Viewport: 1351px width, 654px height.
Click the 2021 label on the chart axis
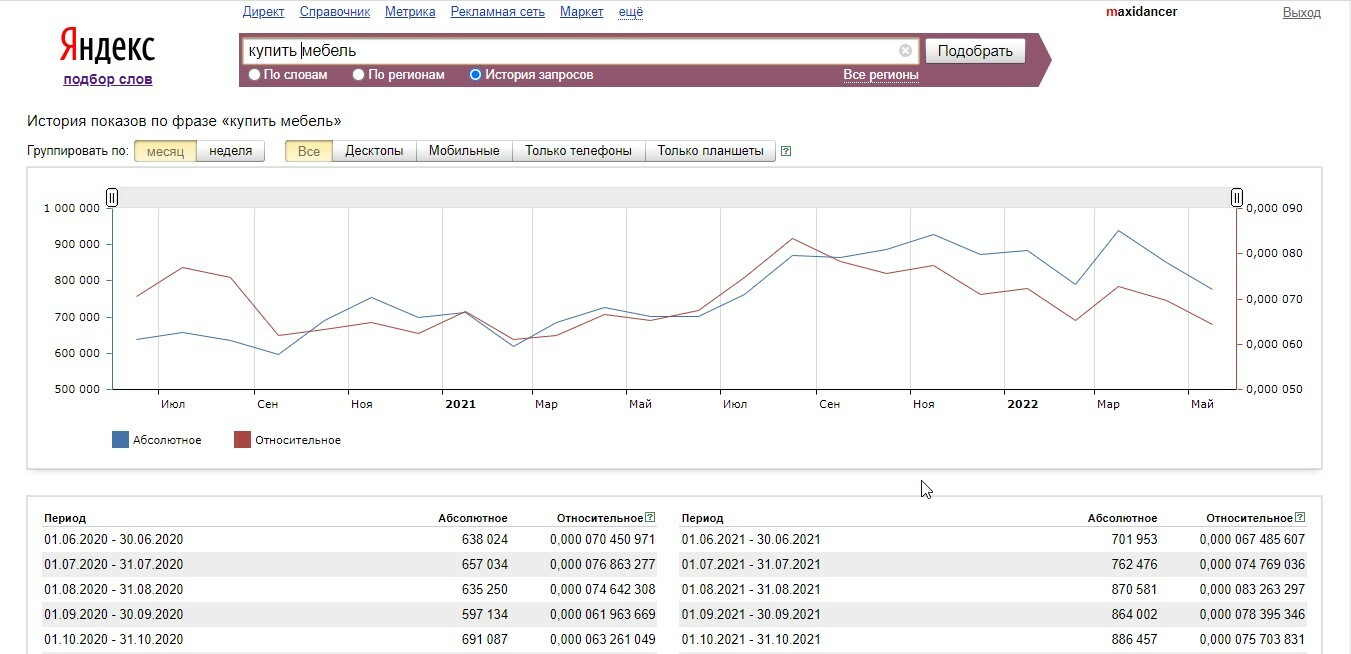[x=461, y=404]
